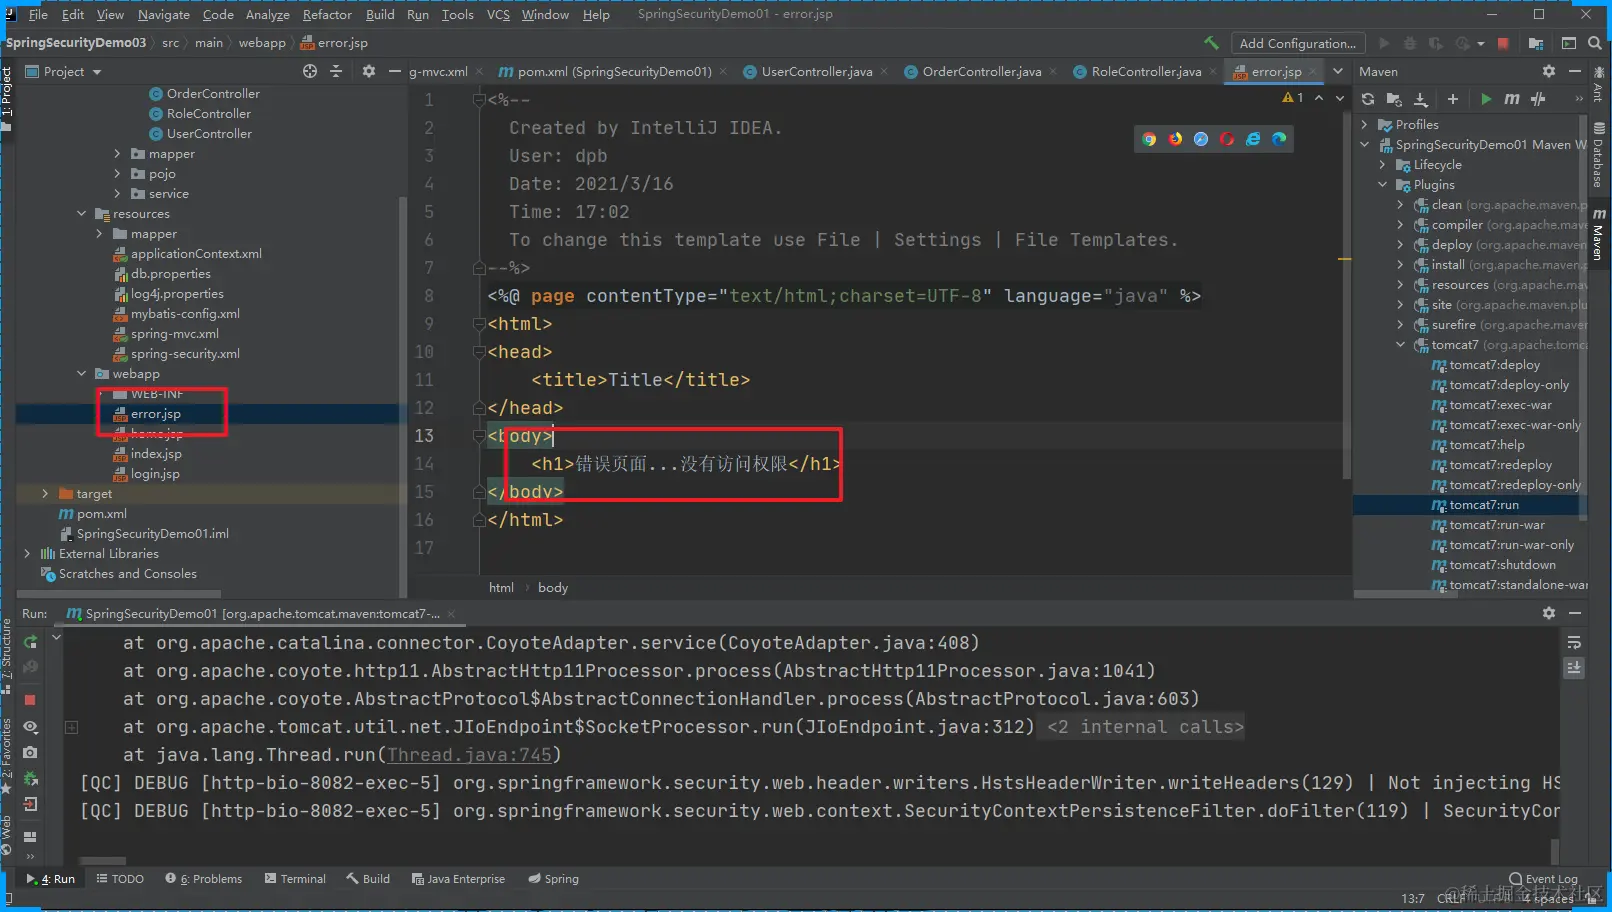Open the Database side tool window
Viewport: 1612px width, 912px height.
pos(1599,156)
